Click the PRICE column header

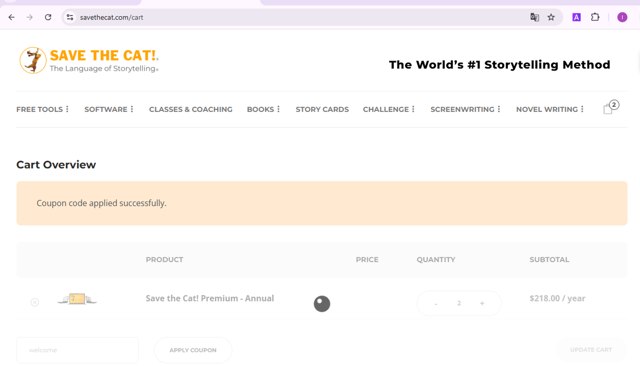pos(367,260)
